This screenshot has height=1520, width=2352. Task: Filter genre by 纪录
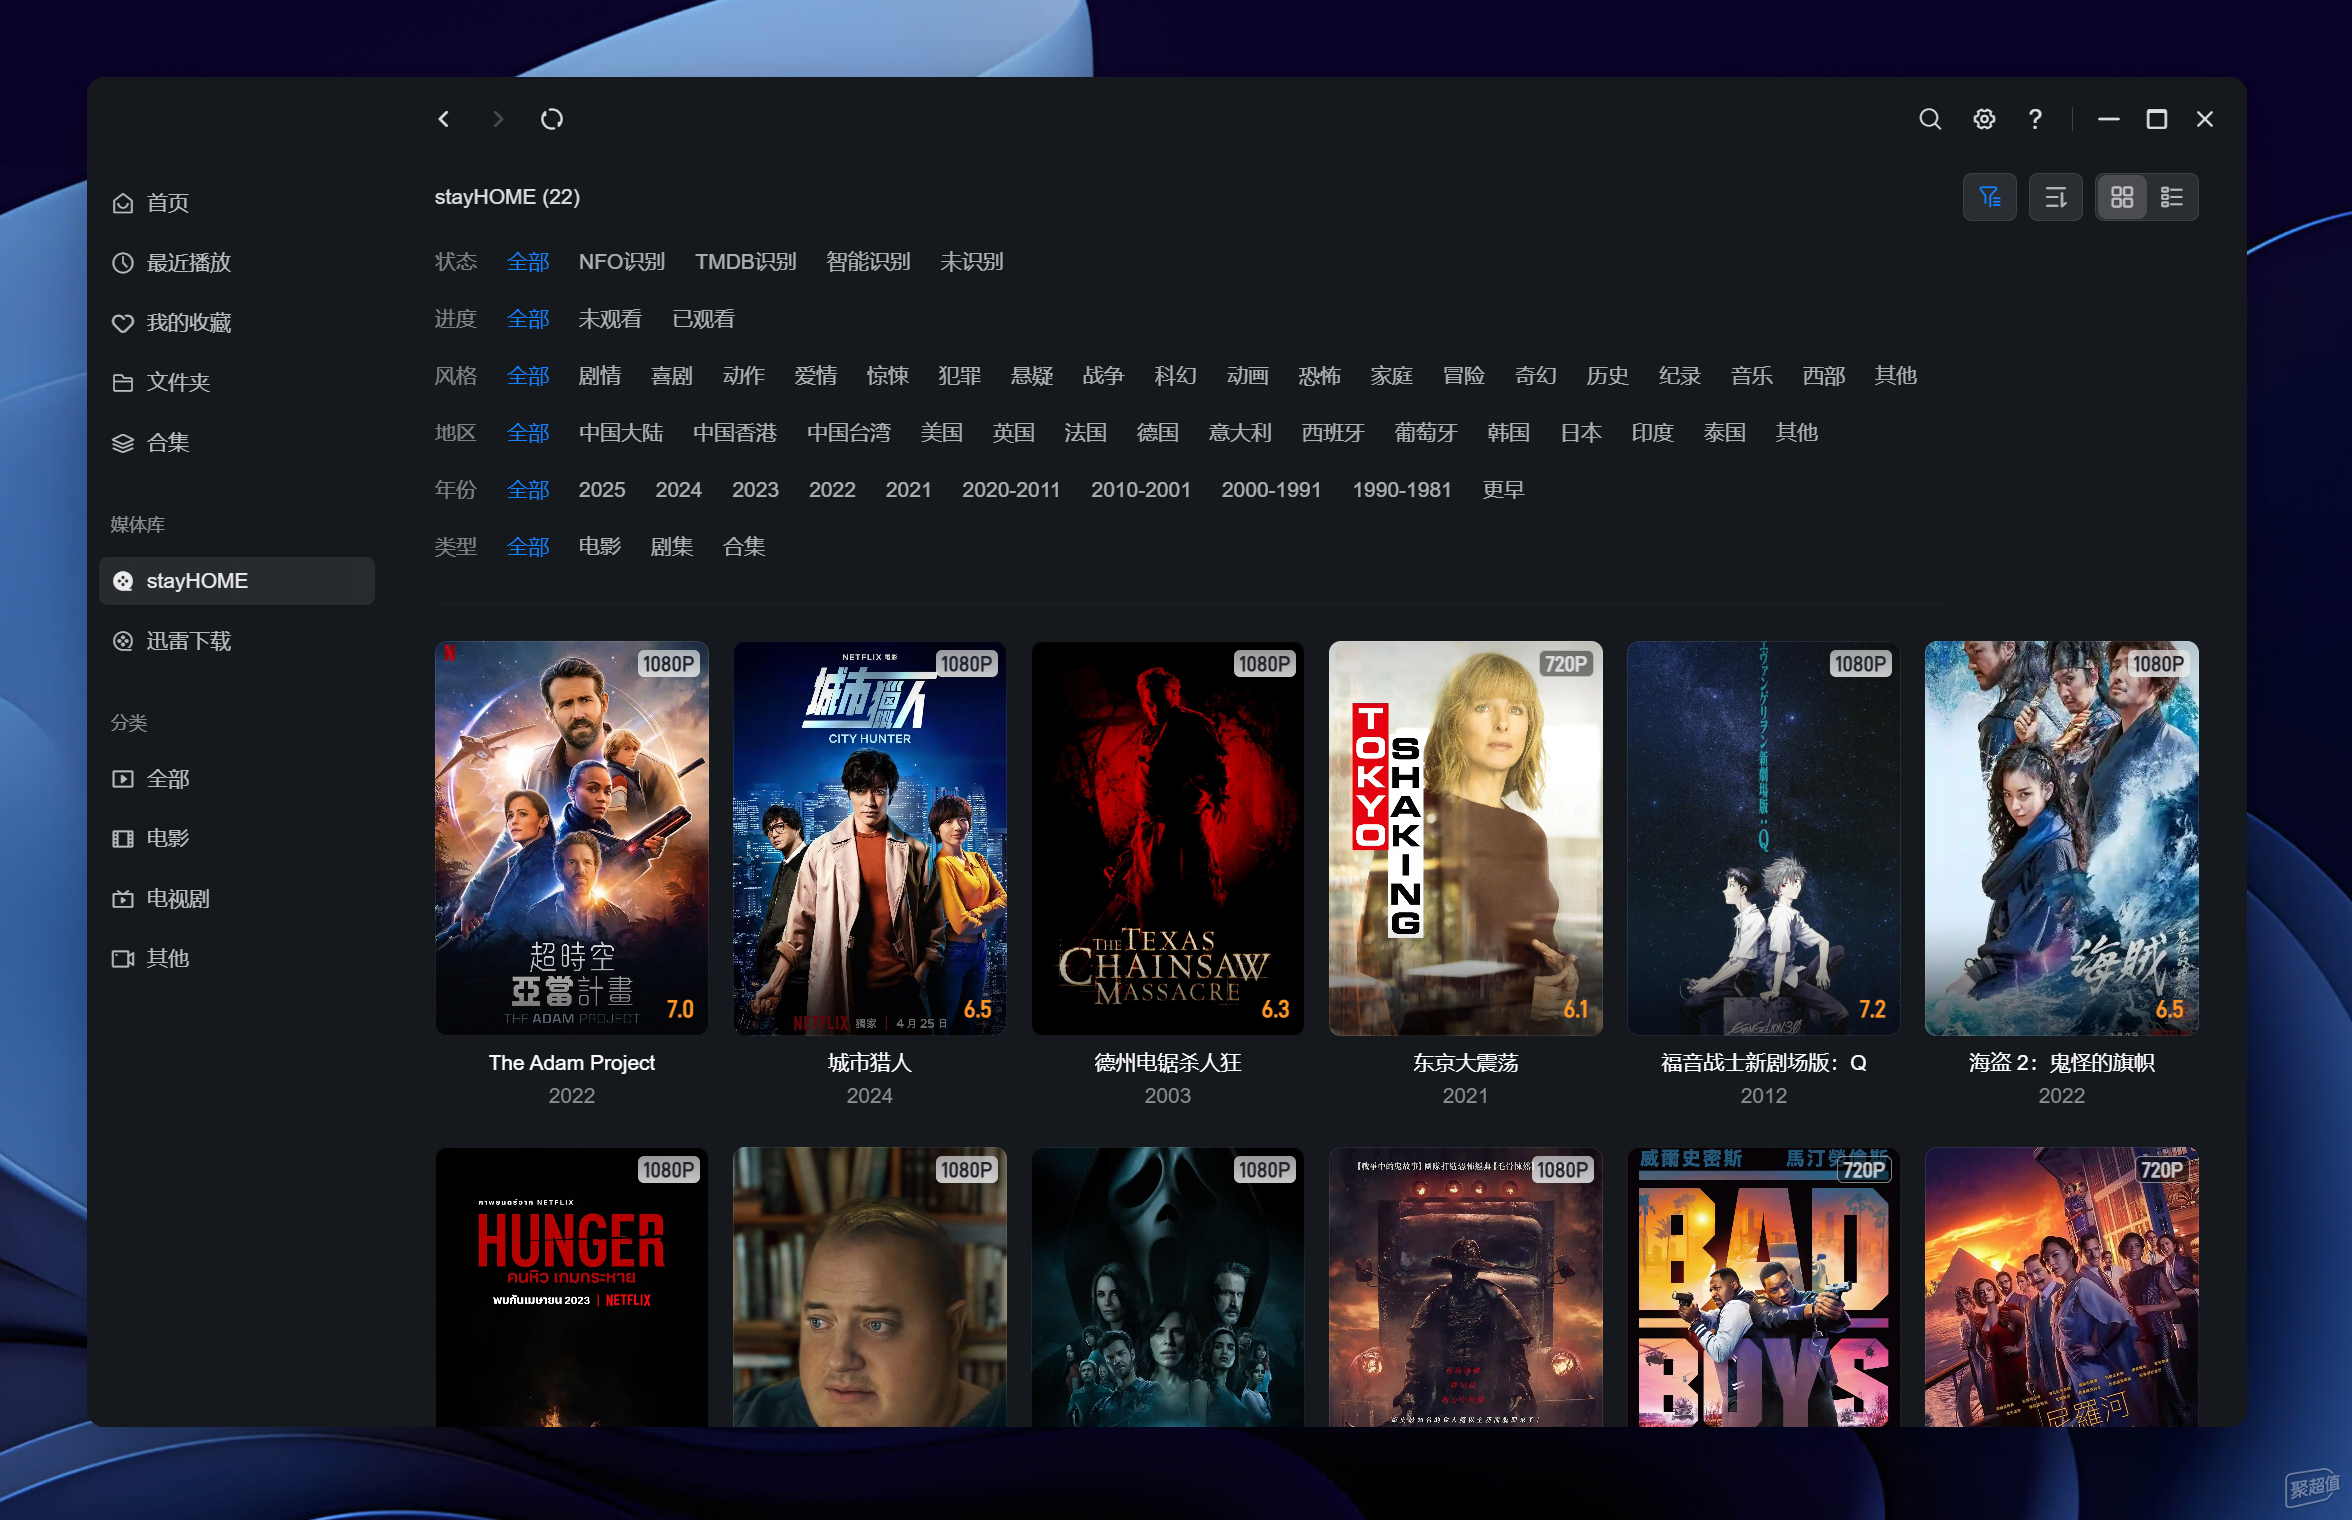pos(1680,376)
